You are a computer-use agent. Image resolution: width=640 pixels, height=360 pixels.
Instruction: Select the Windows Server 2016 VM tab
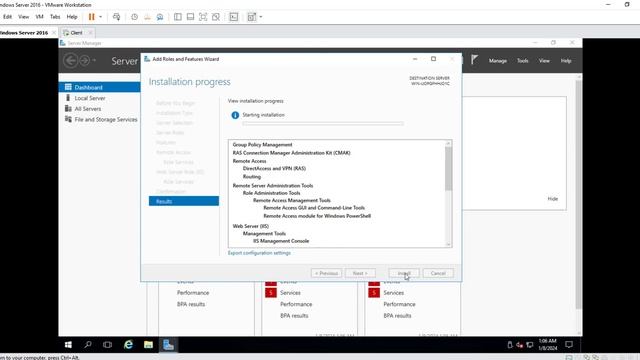pos(24,33)
